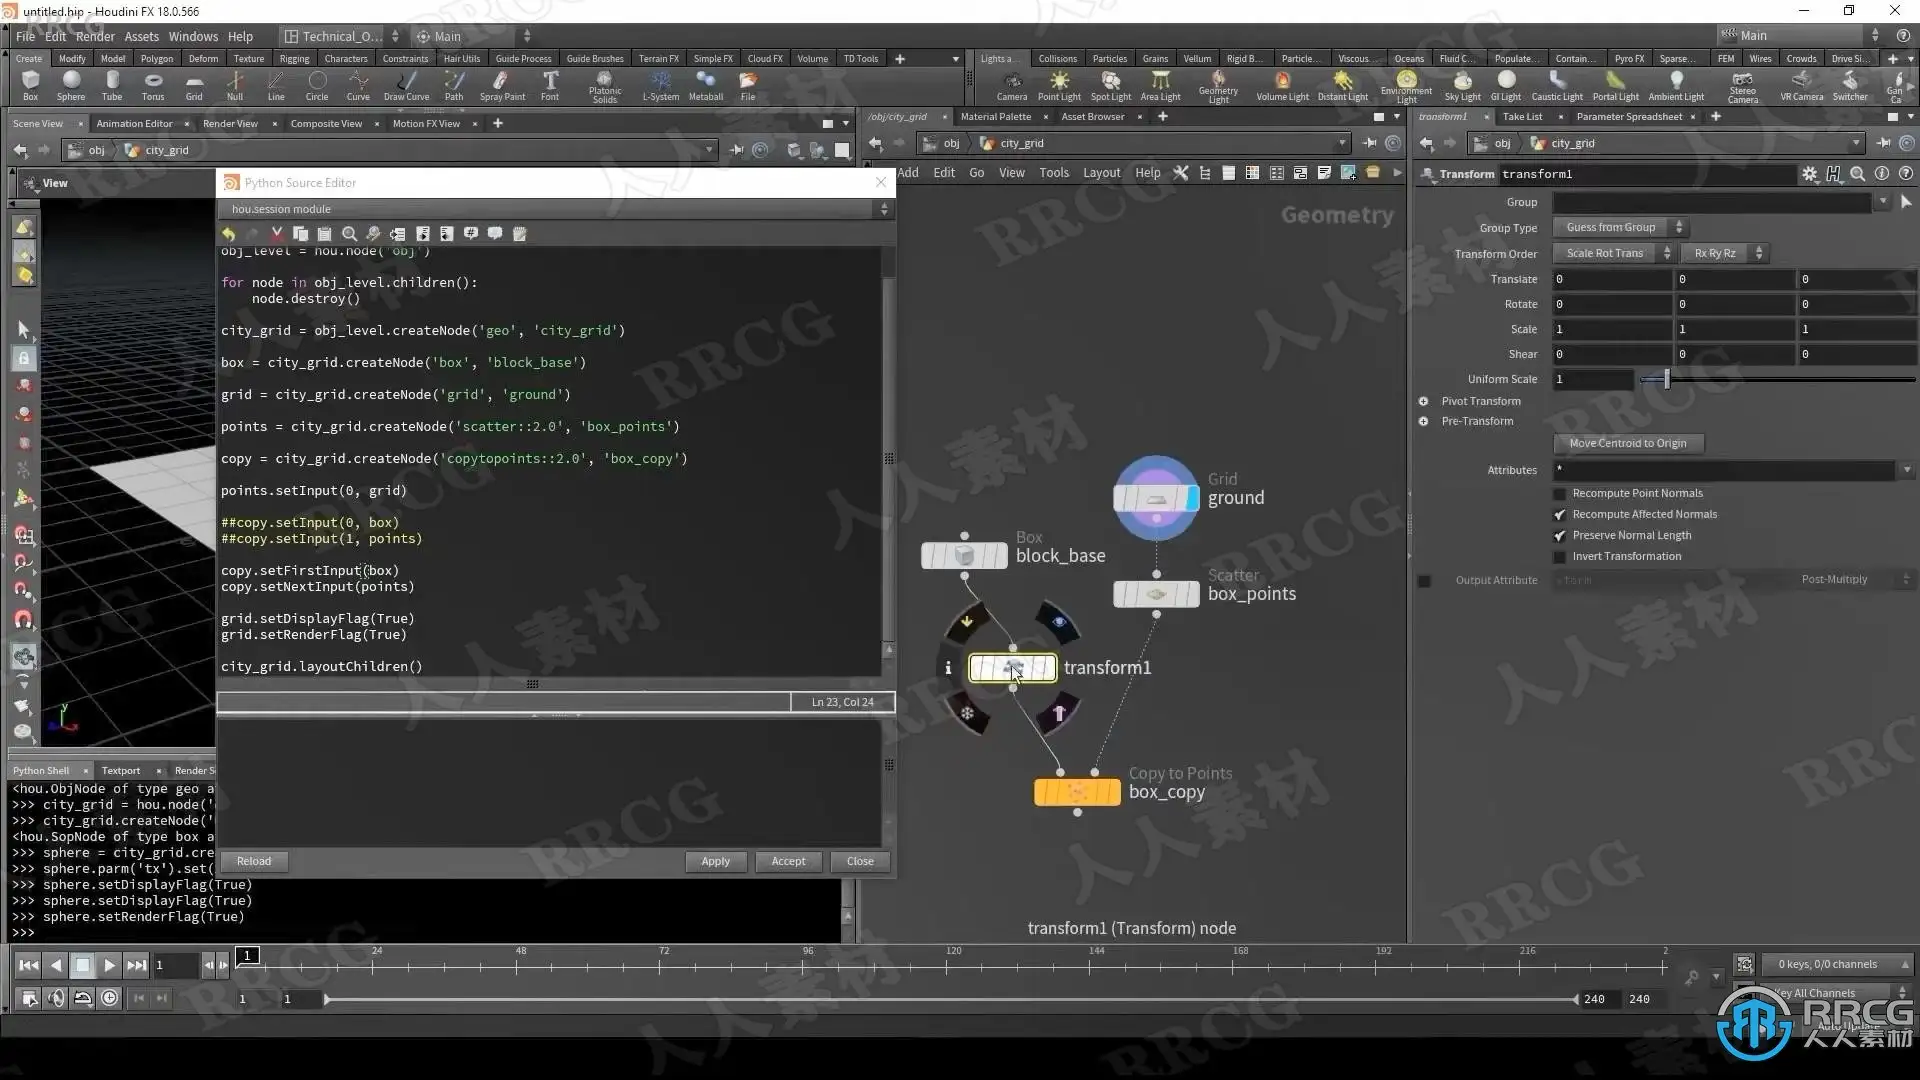Open the Transform Order dropdown

click(x=1612, y=254)
